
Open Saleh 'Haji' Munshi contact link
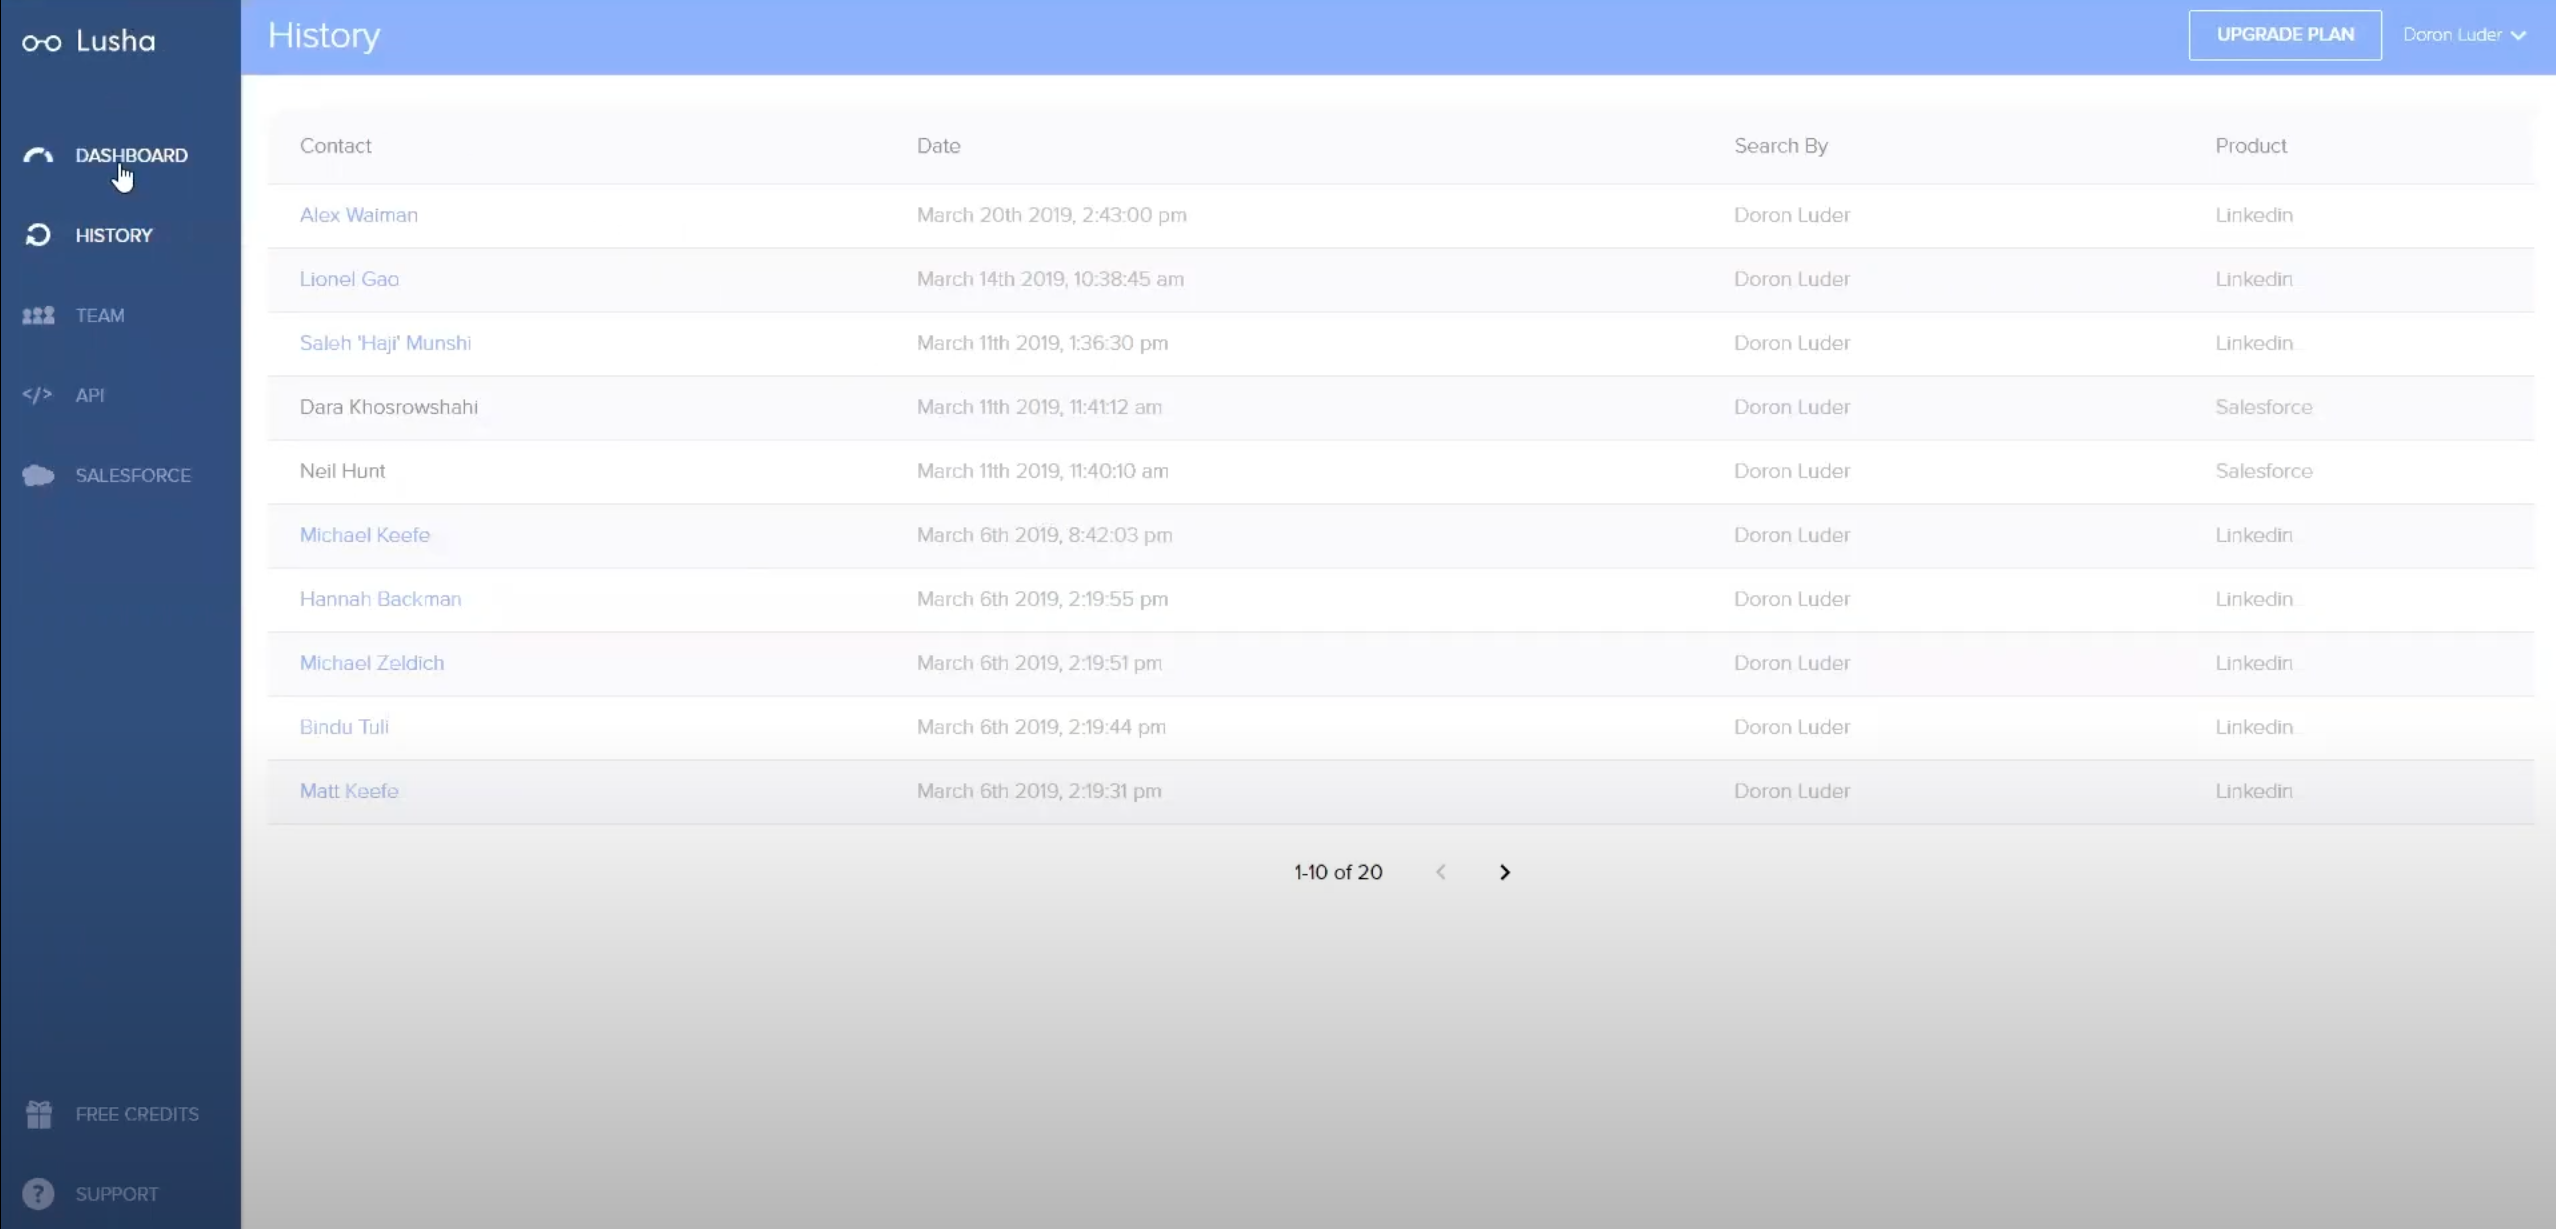385,343
